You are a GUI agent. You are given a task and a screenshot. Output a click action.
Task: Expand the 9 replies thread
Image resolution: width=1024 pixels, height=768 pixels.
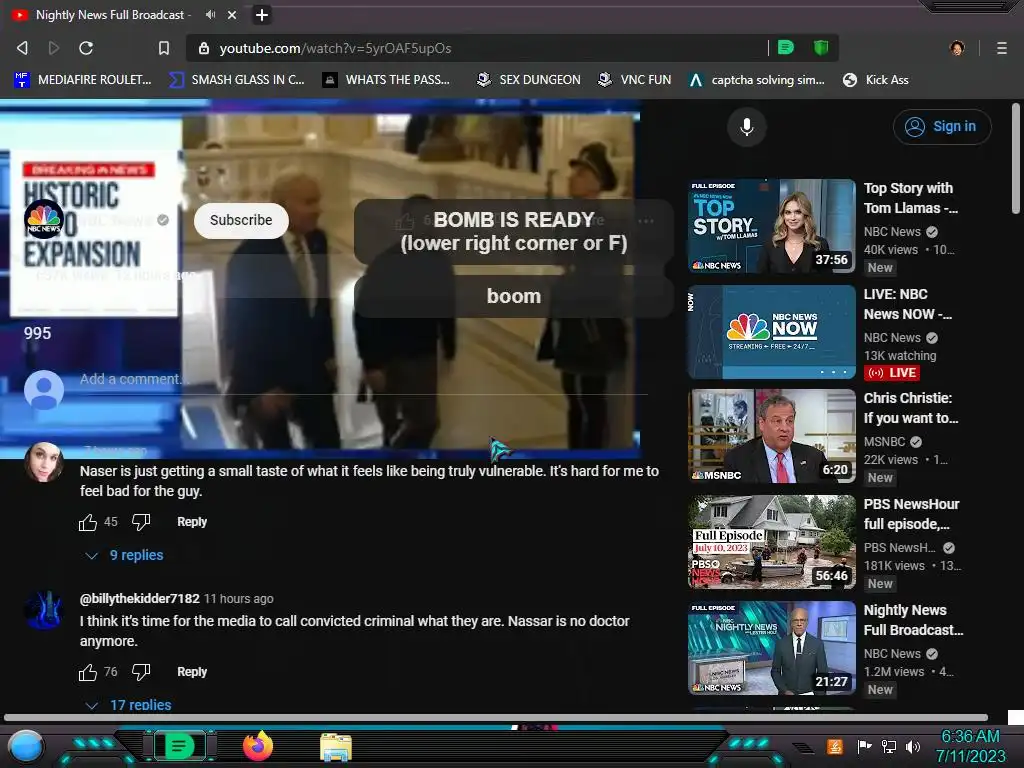pyautogui.click(x=124, y=555)
